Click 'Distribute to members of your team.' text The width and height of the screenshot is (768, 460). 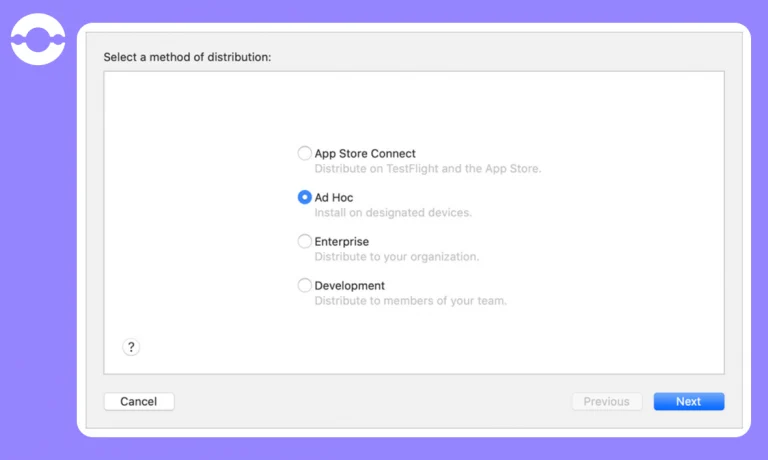tap(410, 301)
